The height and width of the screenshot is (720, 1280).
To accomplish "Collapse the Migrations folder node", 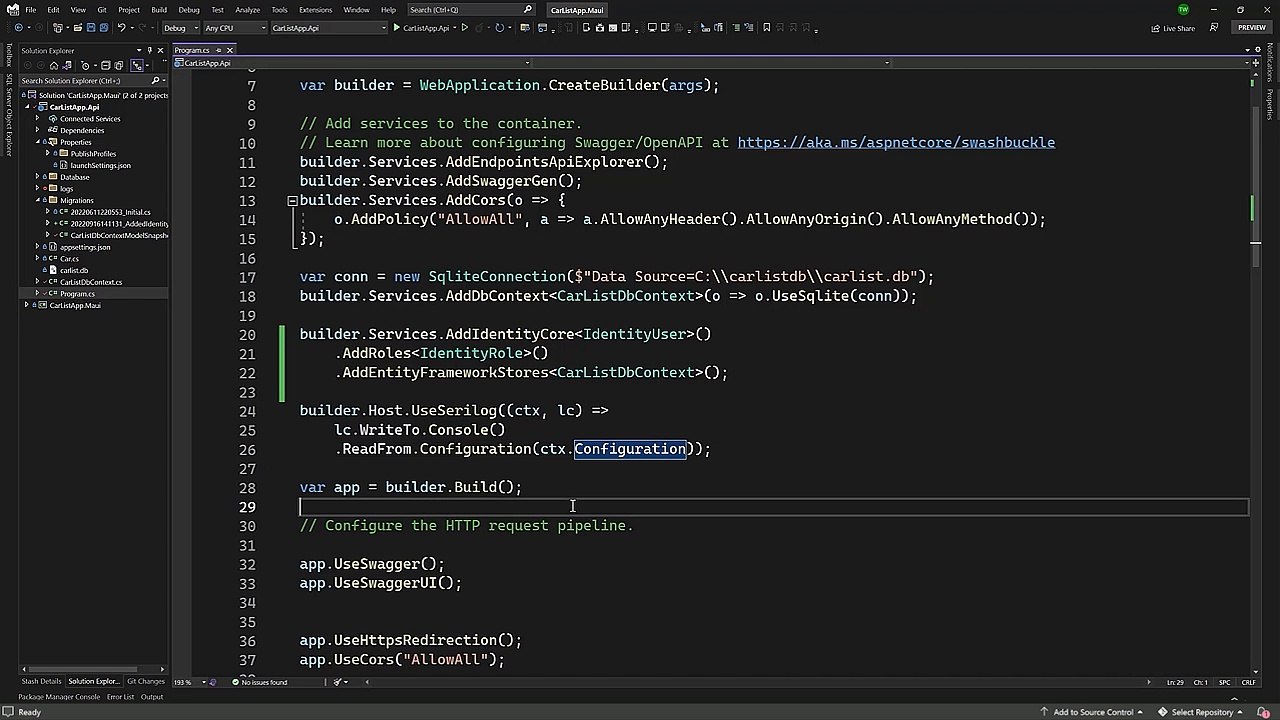I will coord(38,200).
